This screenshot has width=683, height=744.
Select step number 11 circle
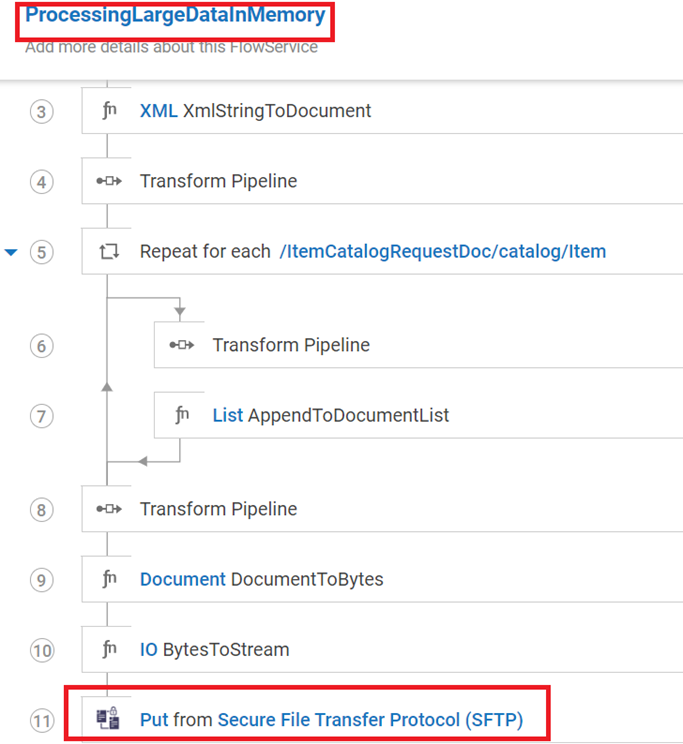42,721
